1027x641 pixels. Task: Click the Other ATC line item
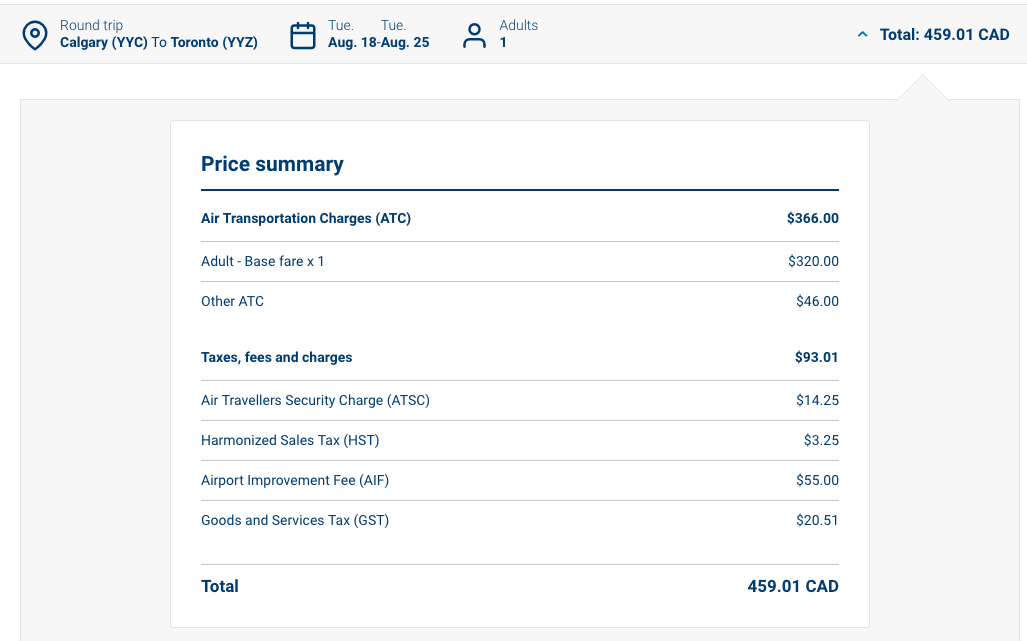coord(232,301)
